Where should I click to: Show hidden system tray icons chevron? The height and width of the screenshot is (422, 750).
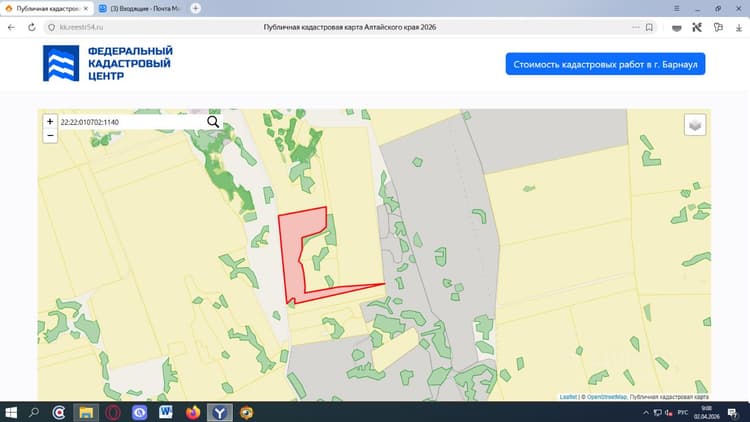click(x=646, y=412)
